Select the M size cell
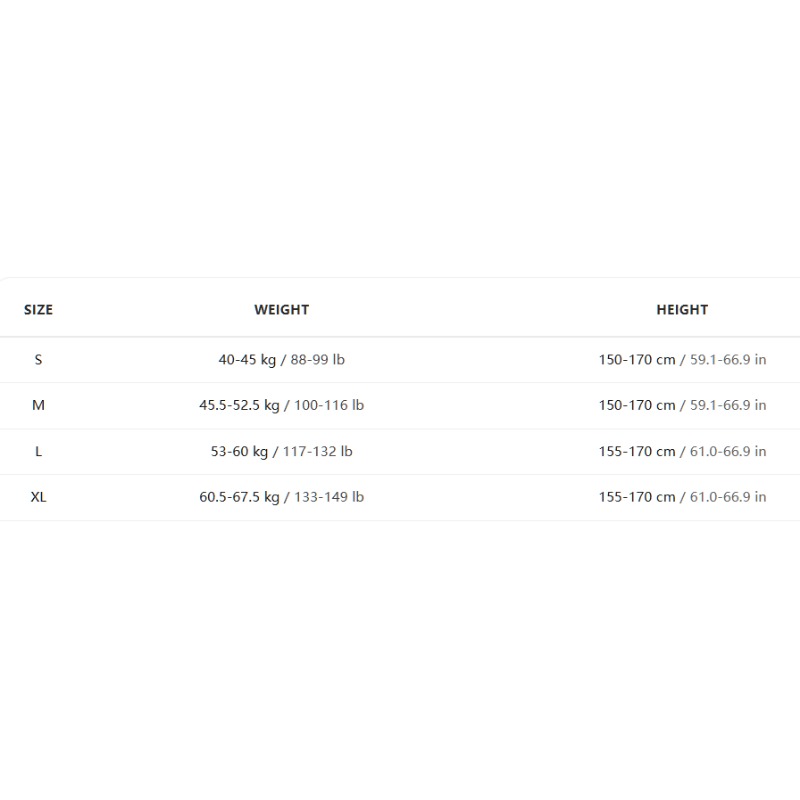 point(38,405)
